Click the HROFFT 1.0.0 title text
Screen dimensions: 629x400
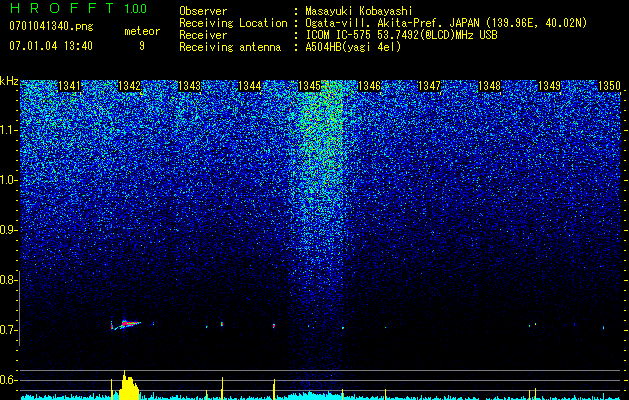point(78,8)
